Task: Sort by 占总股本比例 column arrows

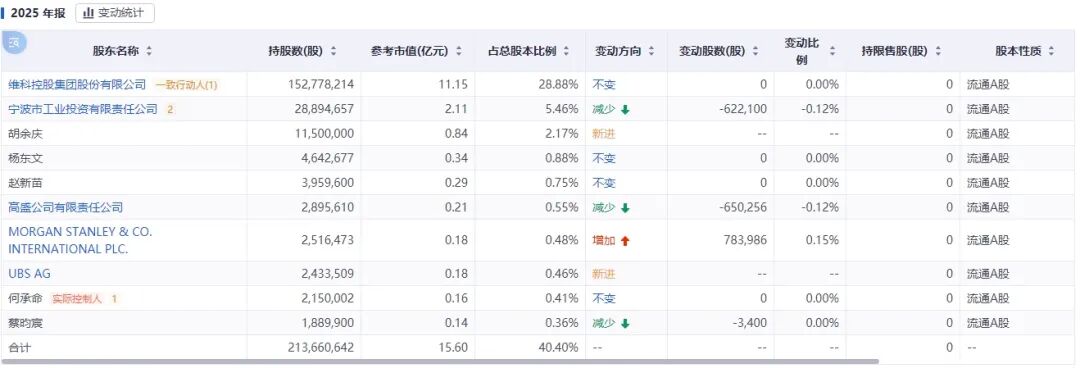Action: (566, 51)
